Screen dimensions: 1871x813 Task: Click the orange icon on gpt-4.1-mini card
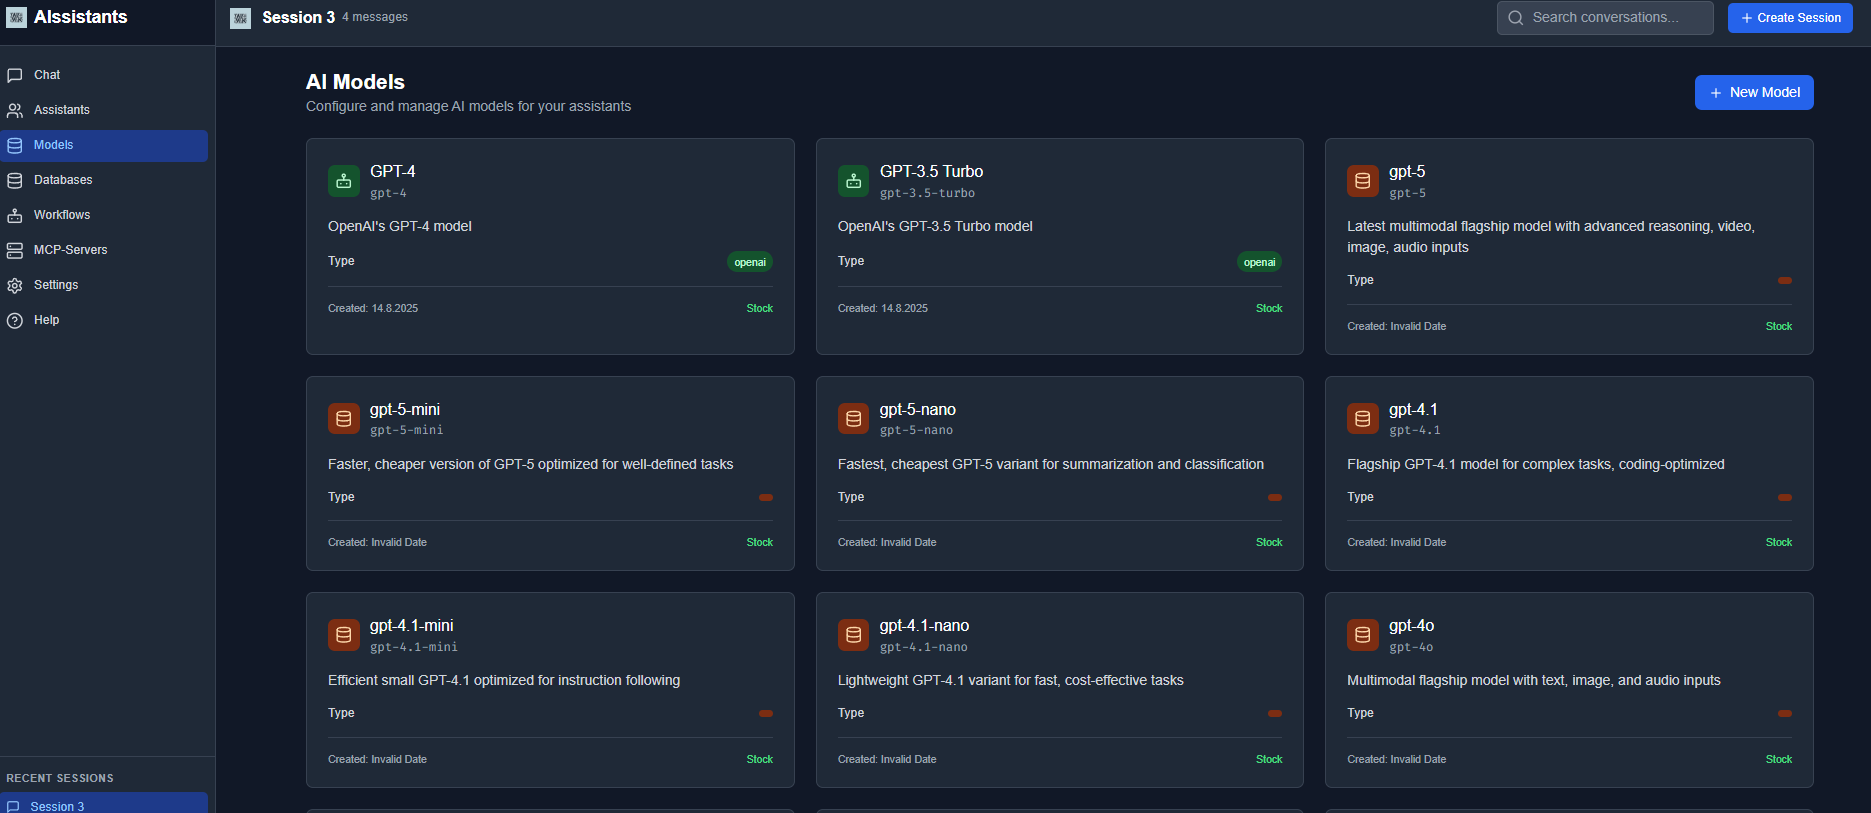(x=344, y=635)
